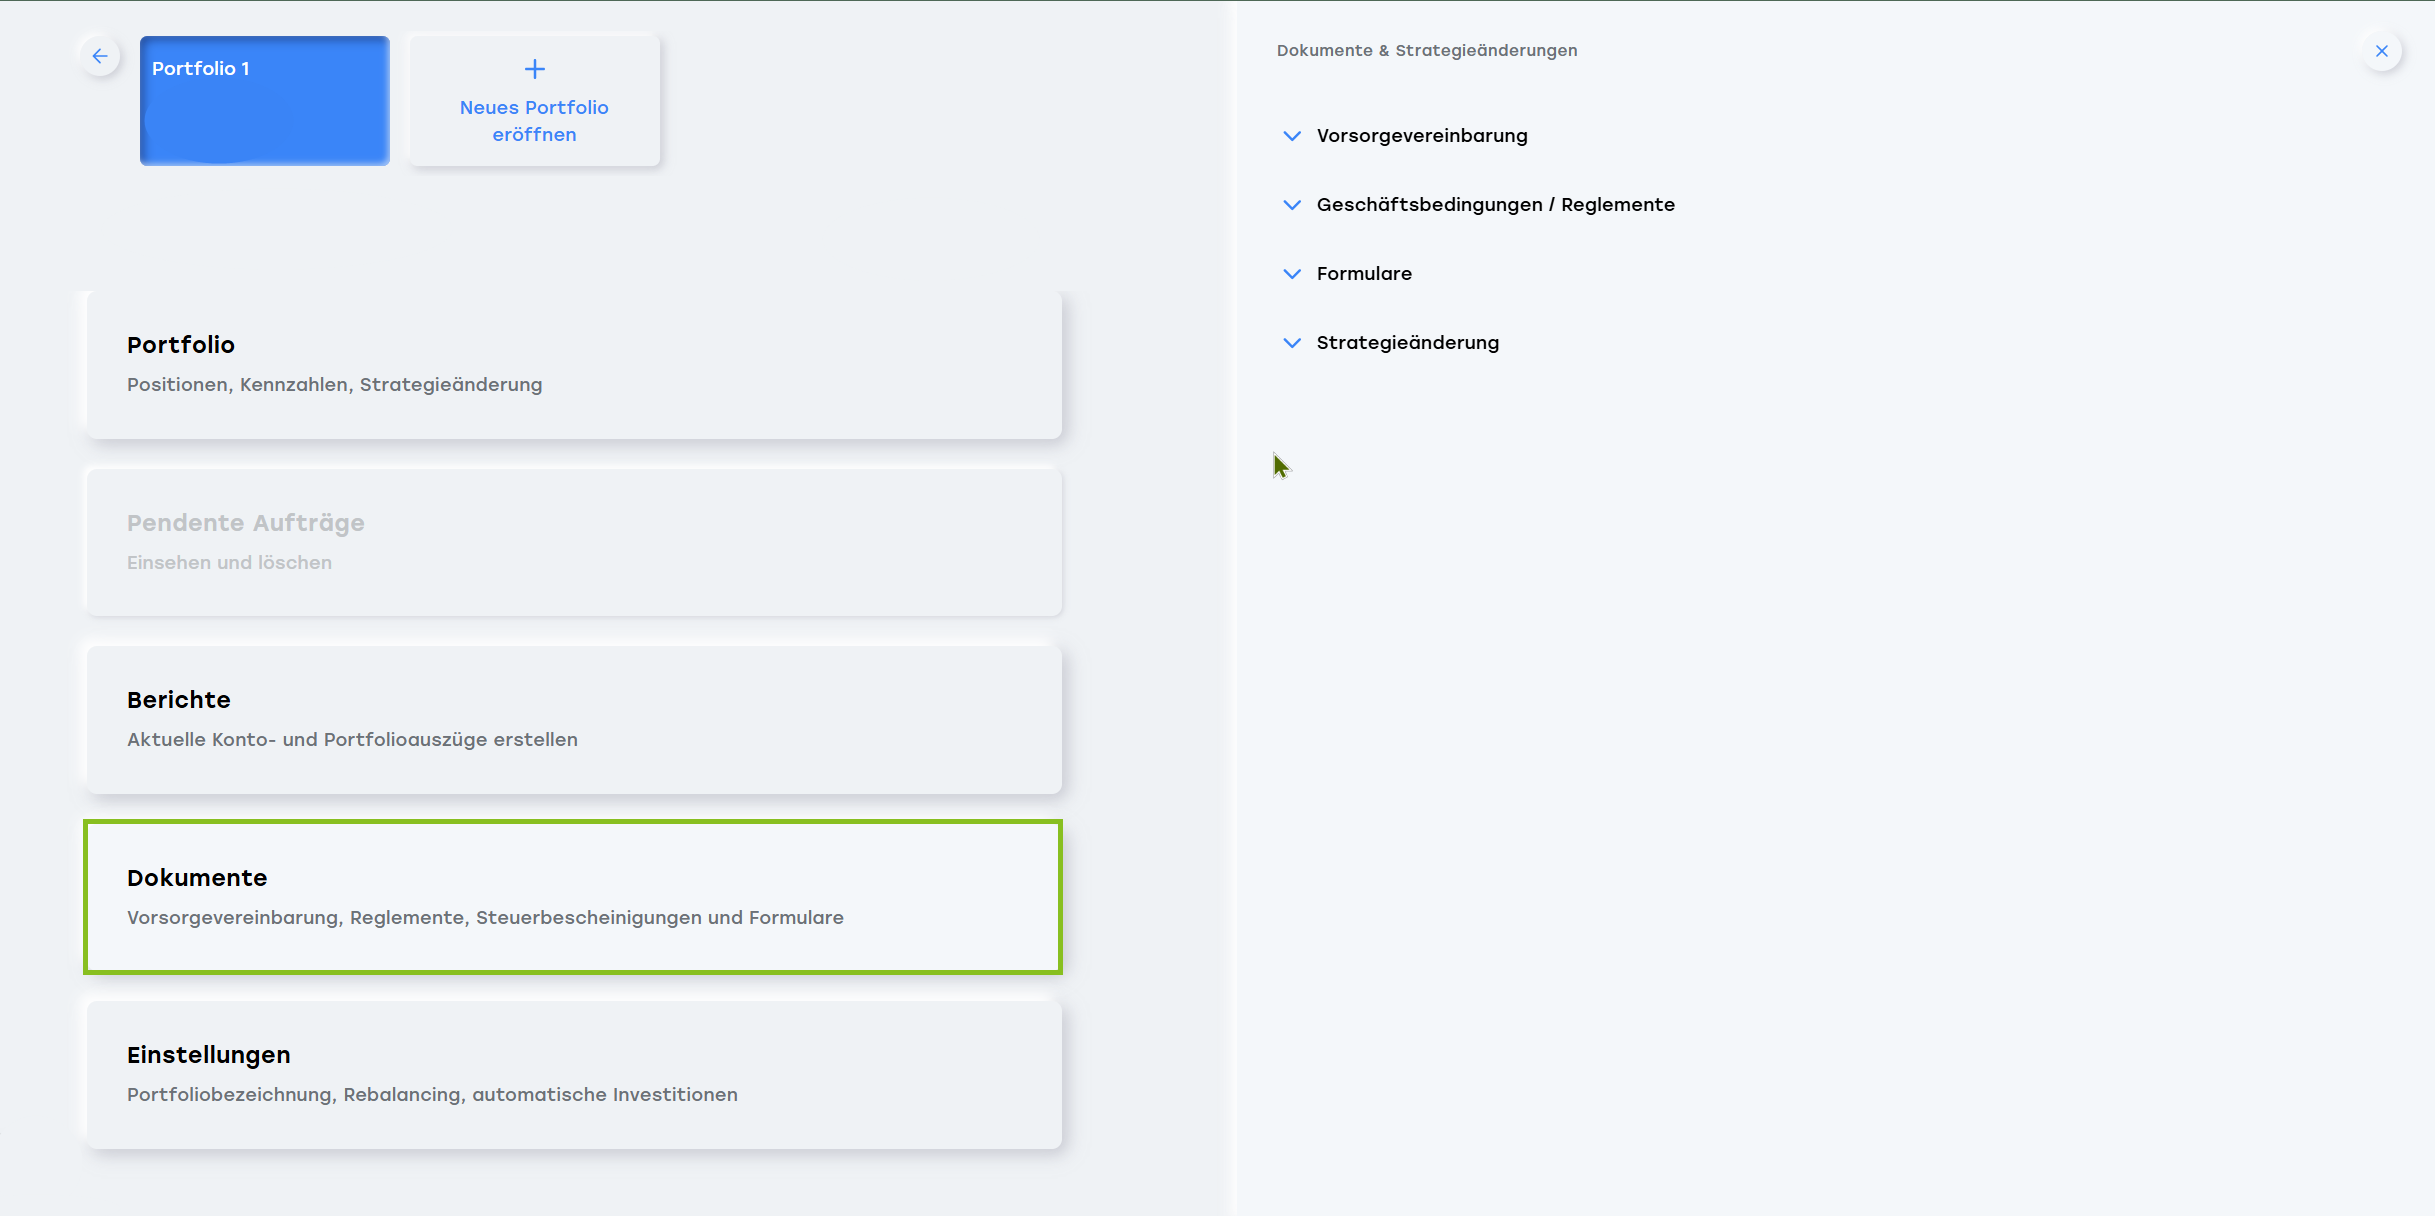Open the Strategieänderung section label
Image resolution: width=2435 pixels, height=1216 pixels.
pos(1407,343)
